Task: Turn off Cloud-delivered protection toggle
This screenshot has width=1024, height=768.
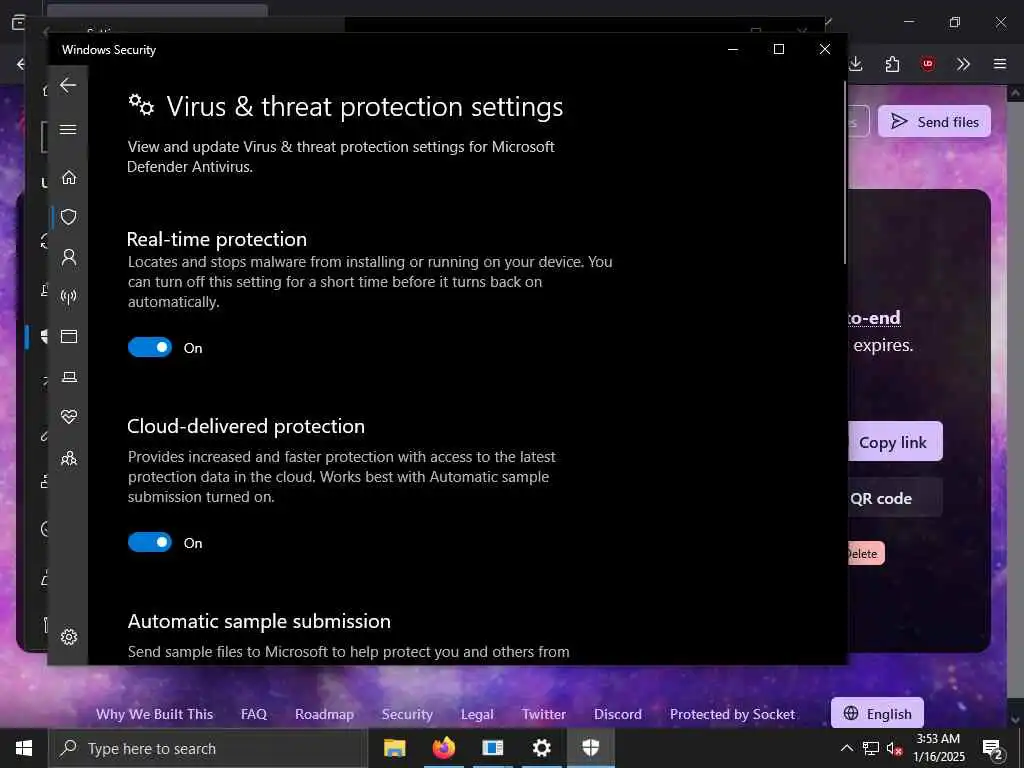Action: point(150,542)
